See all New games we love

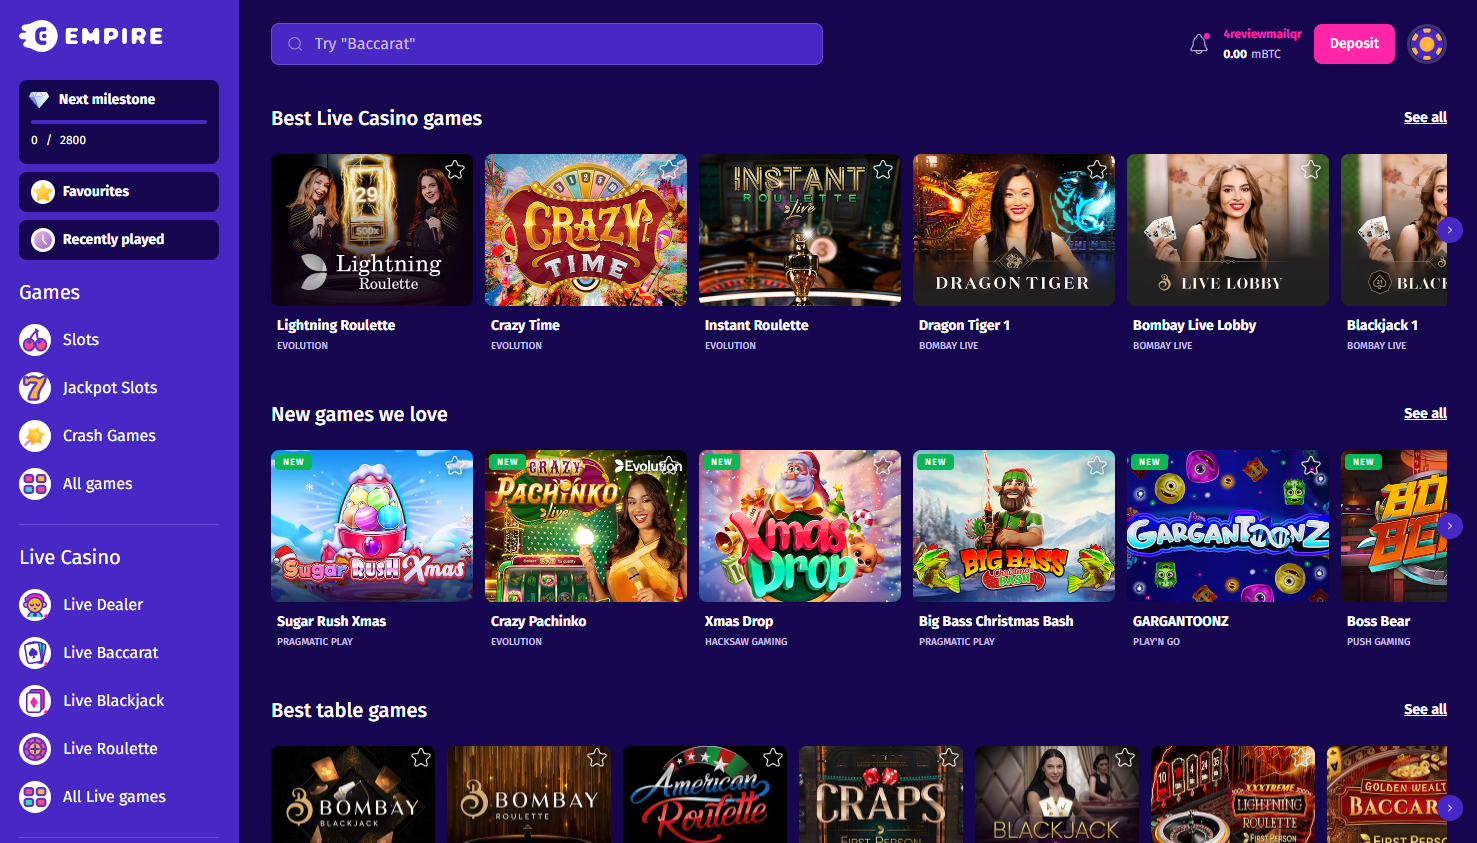[x=1425, y=414]
